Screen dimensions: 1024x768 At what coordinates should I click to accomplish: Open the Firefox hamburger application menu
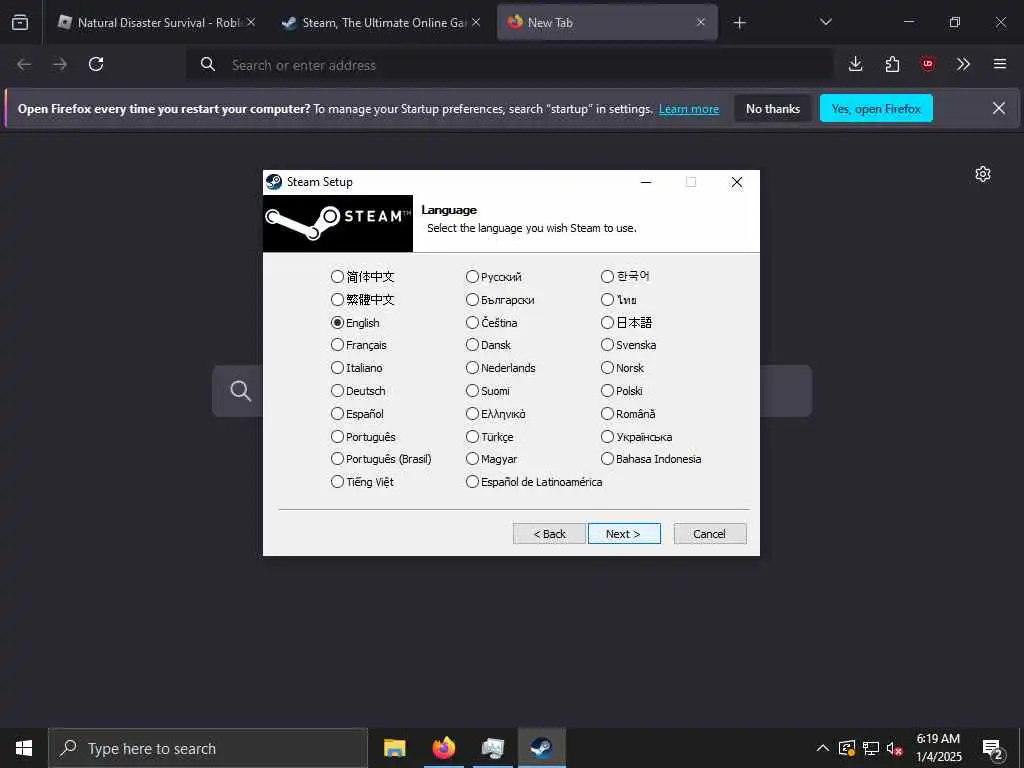coord(1000,64)
